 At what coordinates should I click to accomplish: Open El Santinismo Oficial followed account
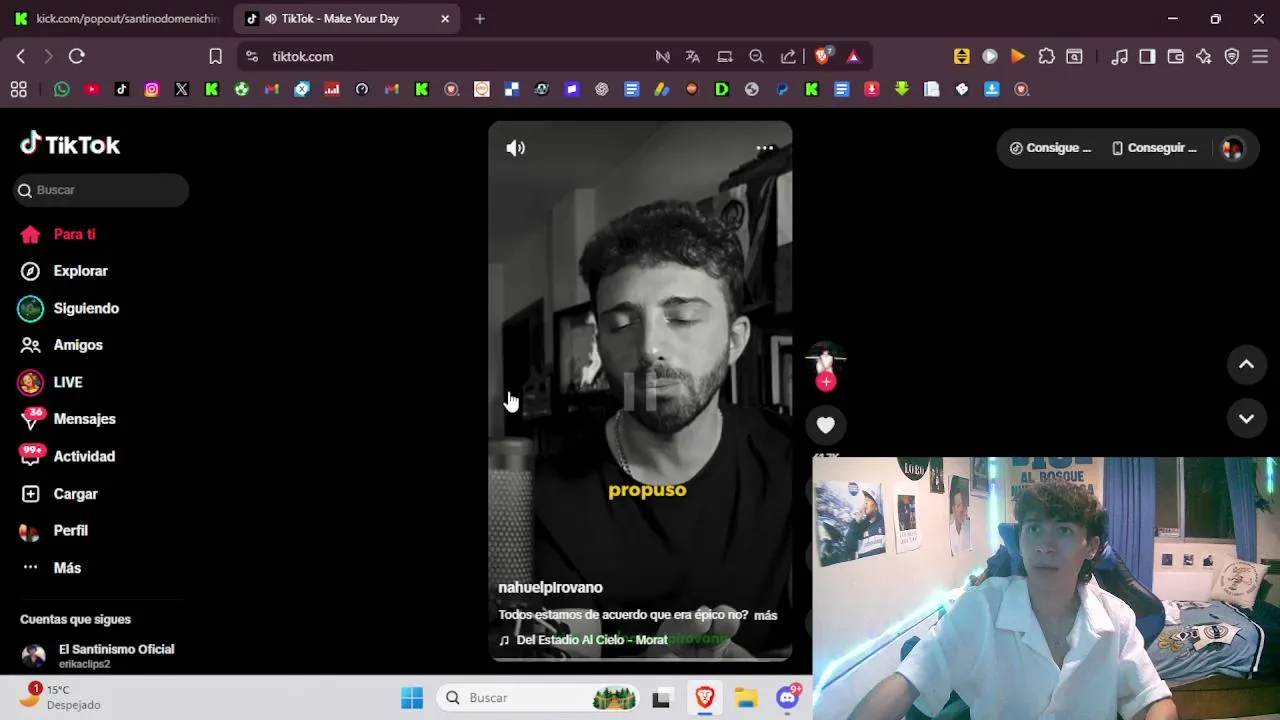[97, 656]
